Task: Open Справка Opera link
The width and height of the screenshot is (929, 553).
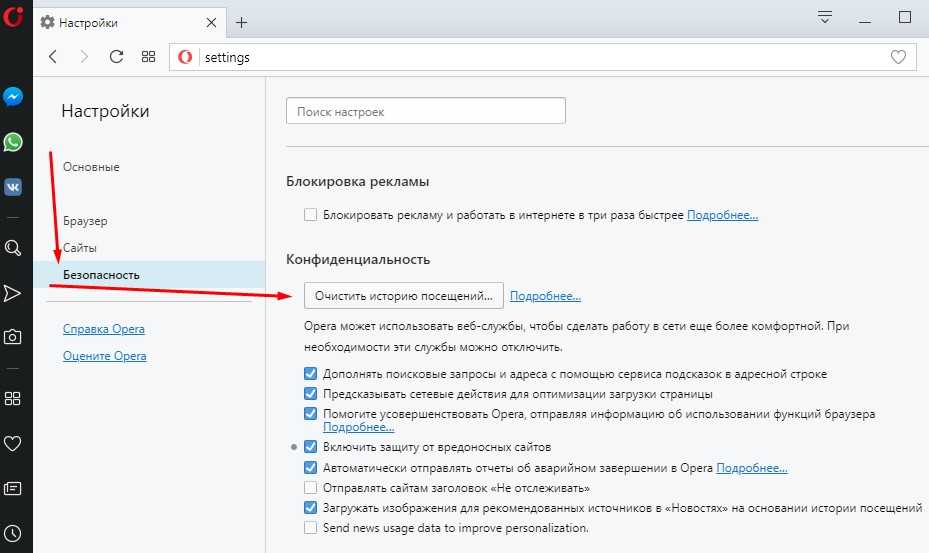Action: point(104,329)
